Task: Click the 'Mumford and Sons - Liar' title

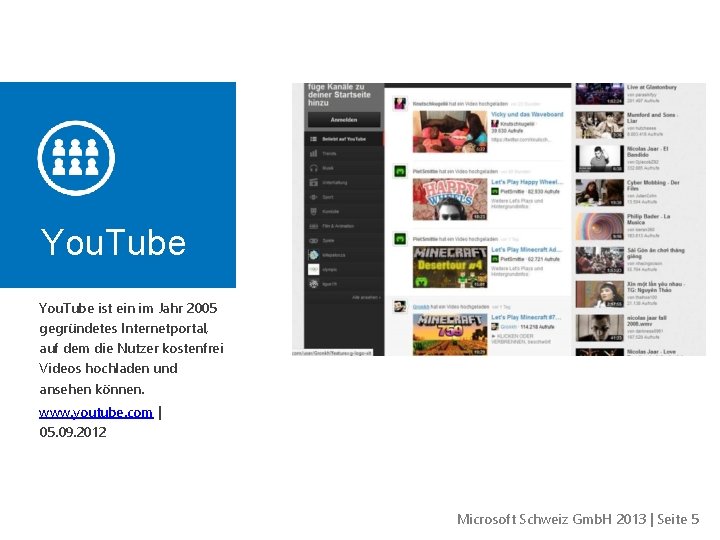Action: coord(652,118)
